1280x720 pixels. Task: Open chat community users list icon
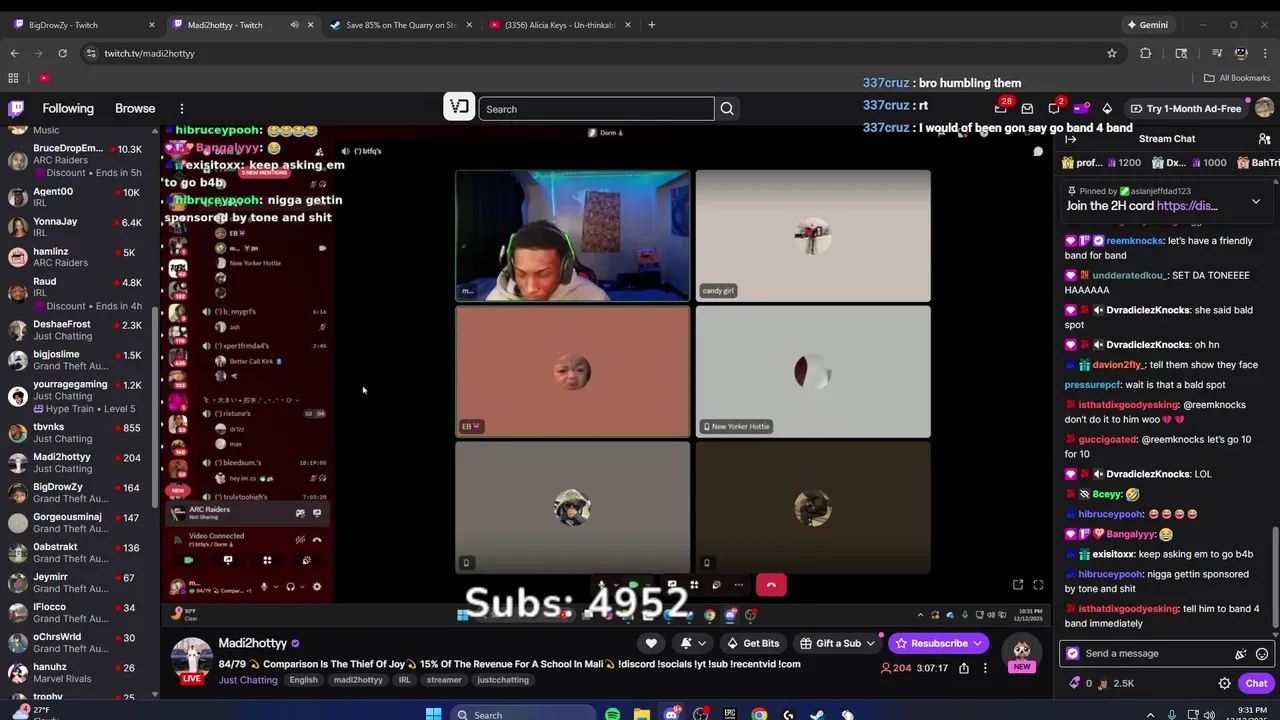coord(1264,139)
